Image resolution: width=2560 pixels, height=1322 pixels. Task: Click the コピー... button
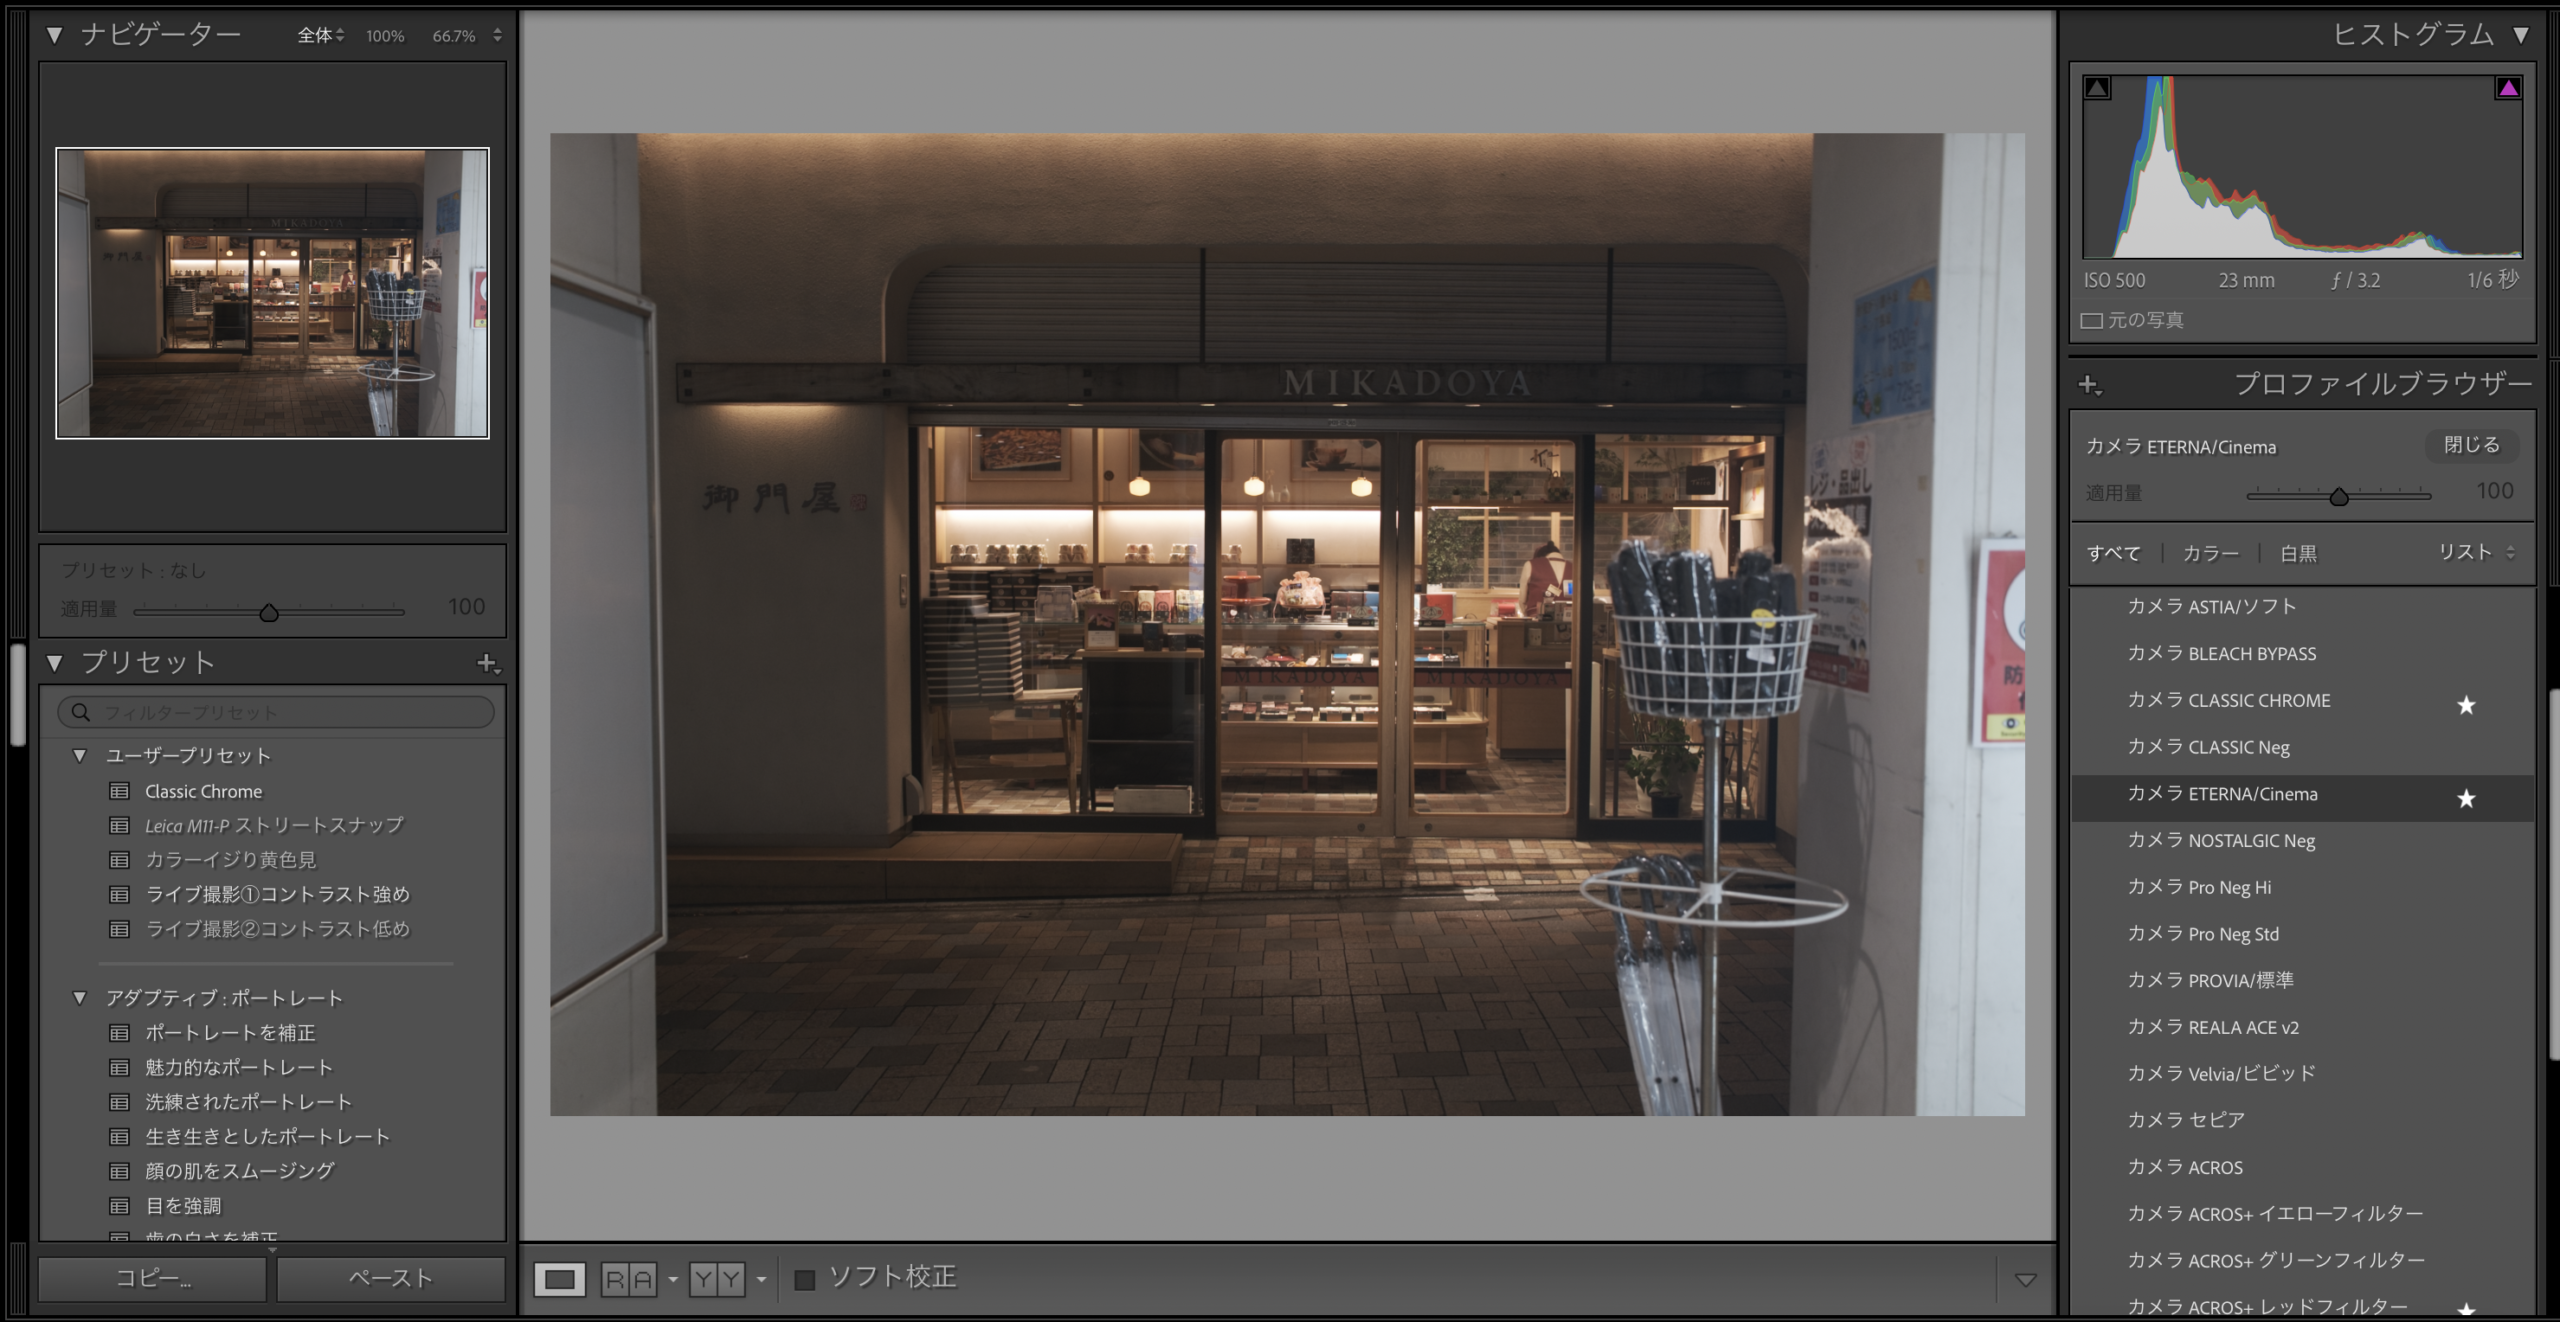click(152, 1279)
